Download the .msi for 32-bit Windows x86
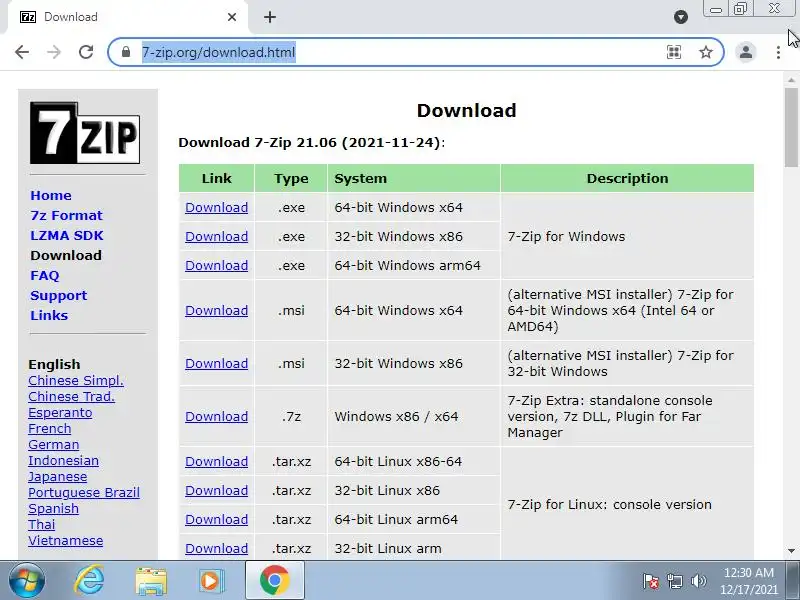Image resolution: width=800 pixels, height=600 pixels. (216, 364)
